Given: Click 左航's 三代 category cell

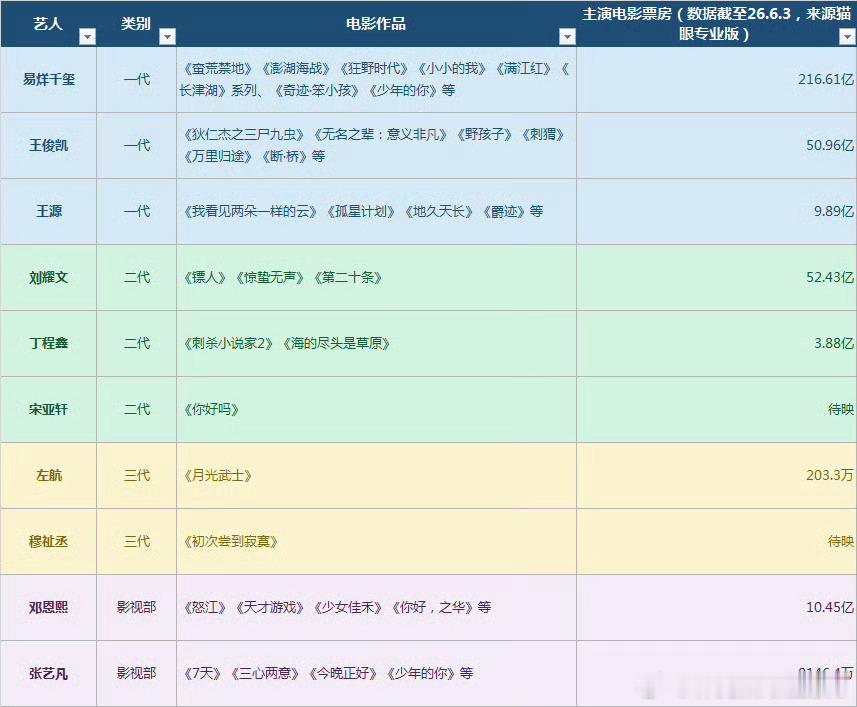Looking at the screenshot, I should (x=137, y=476).
